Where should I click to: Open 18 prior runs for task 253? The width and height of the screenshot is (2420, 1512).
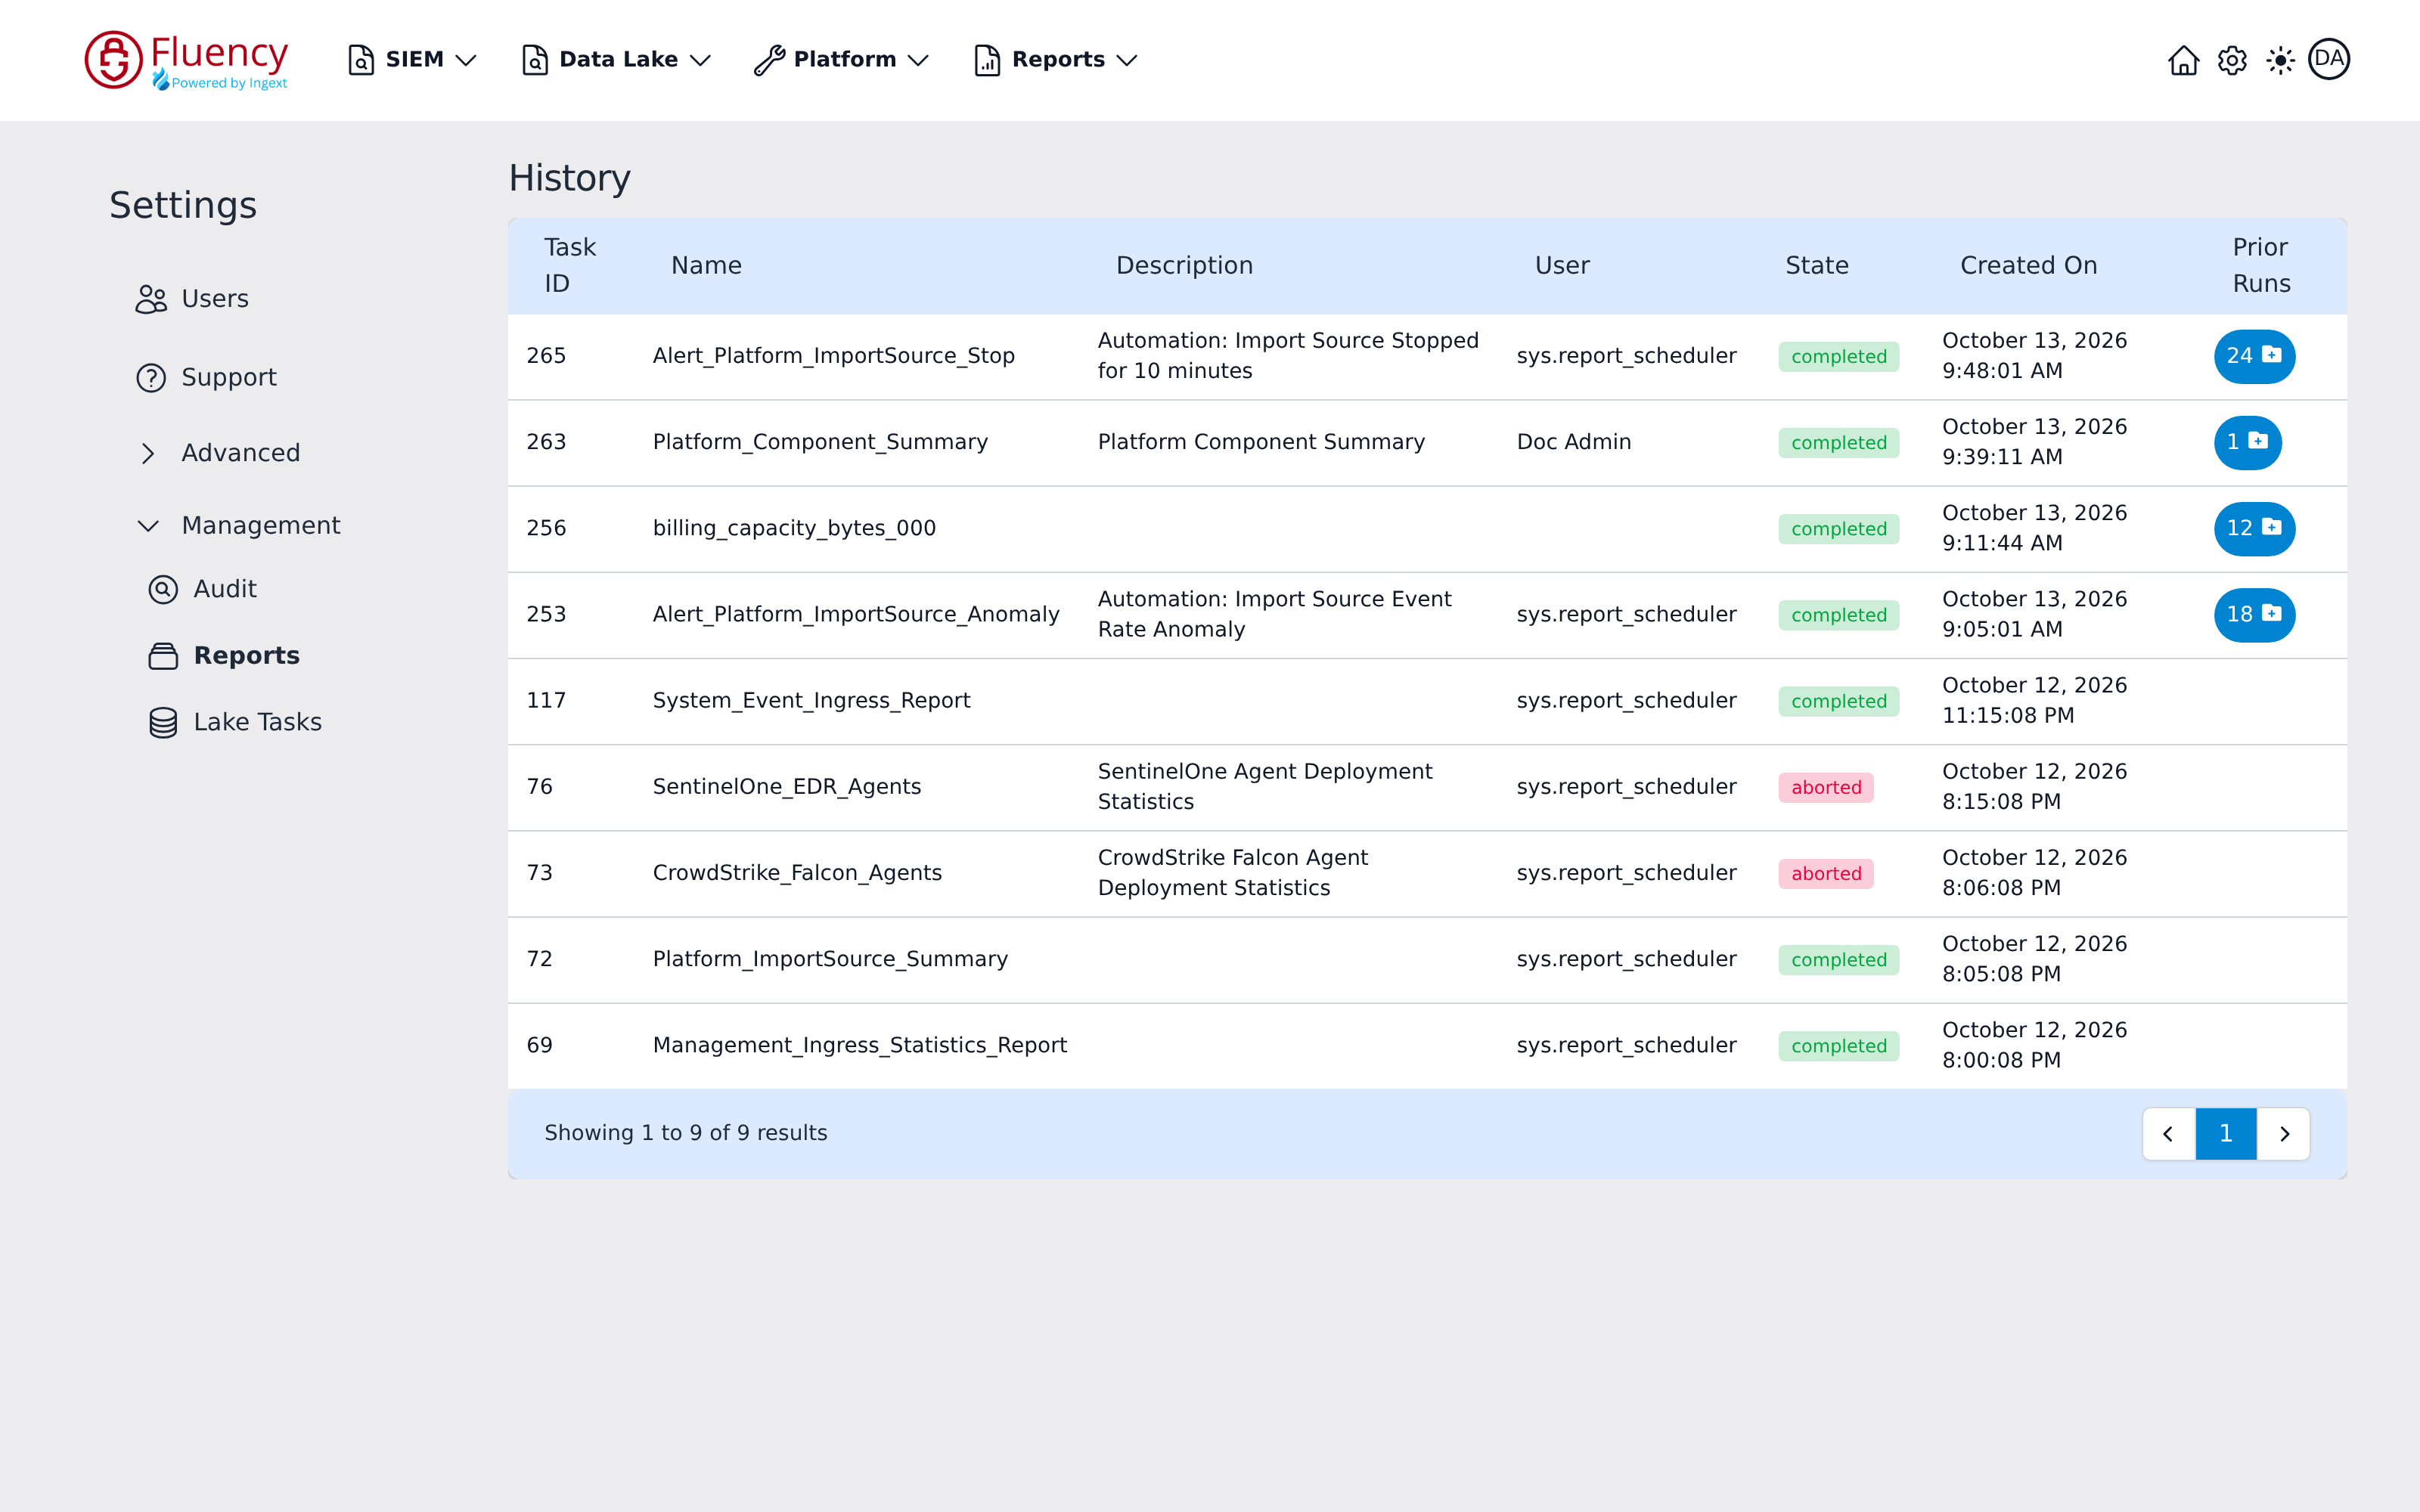click(x=2254, y=614)
